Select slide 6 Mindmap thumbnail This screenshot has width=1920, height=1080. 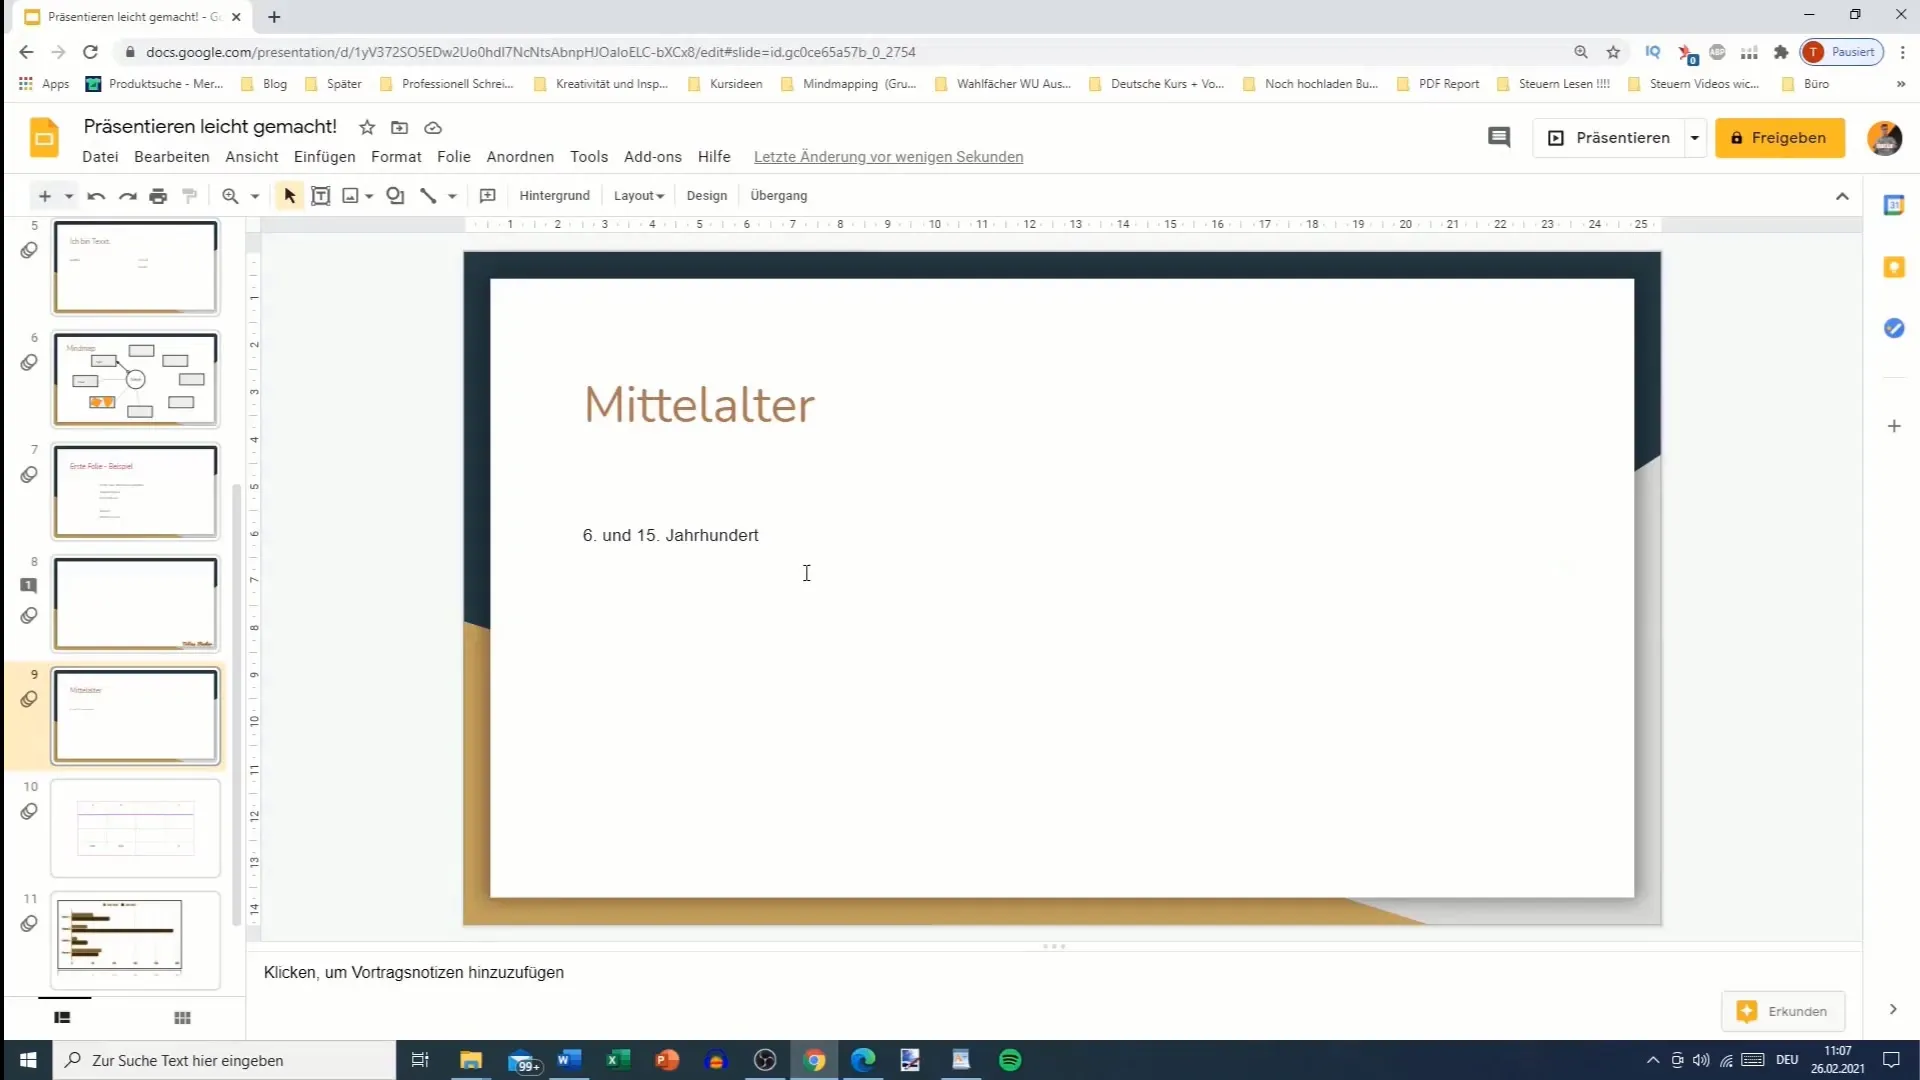click(x=135, y=379)
